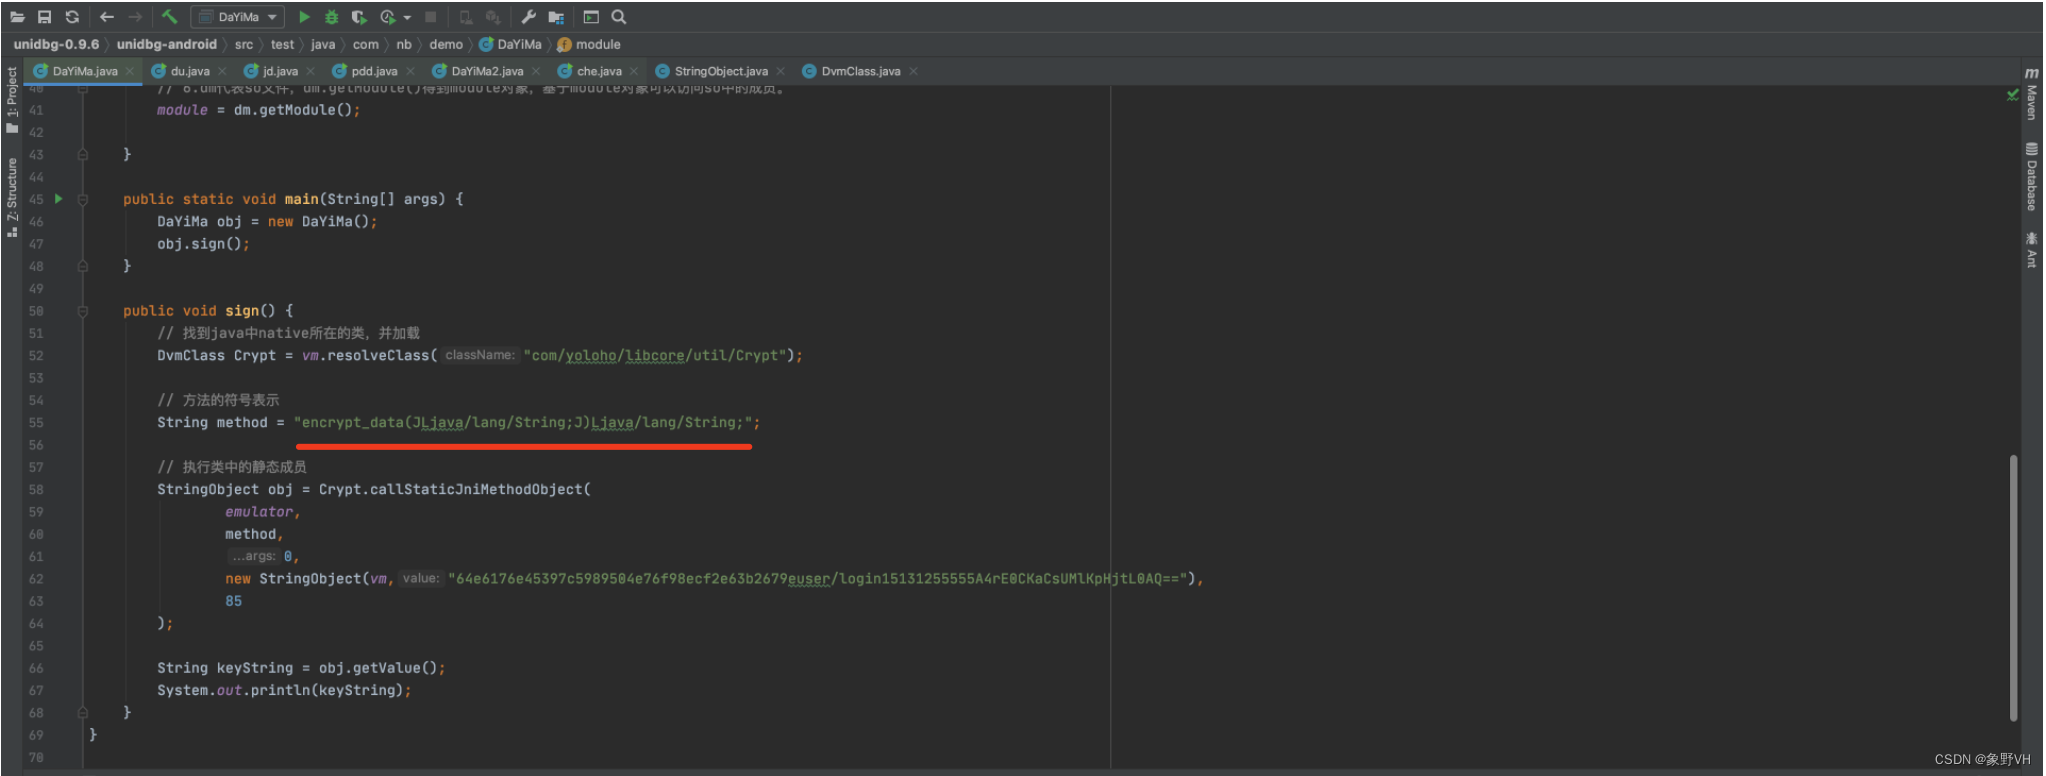Open Project Structure folder icon
The width and height of the screenshot is (2046, 776).
coord(557,17)
